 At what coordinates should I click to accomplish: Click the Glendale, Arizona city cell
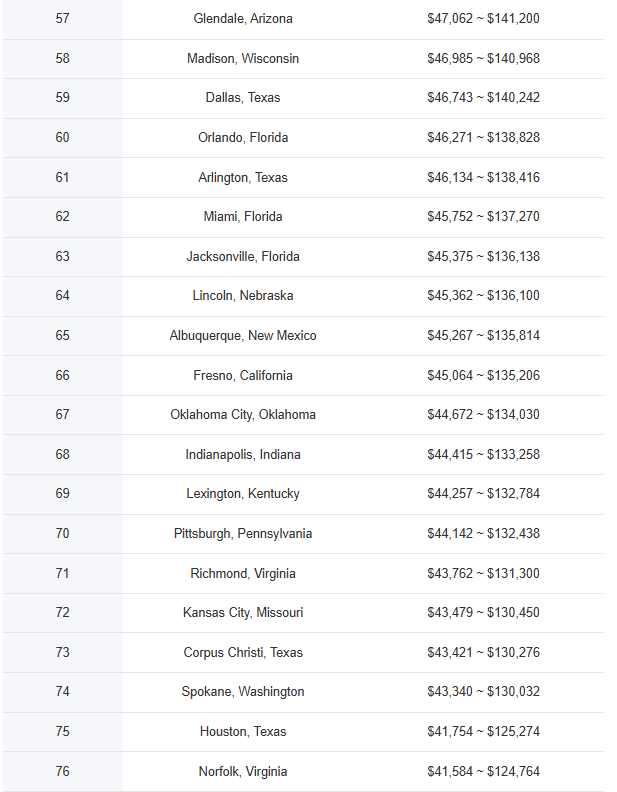click(x=243, y=19)
